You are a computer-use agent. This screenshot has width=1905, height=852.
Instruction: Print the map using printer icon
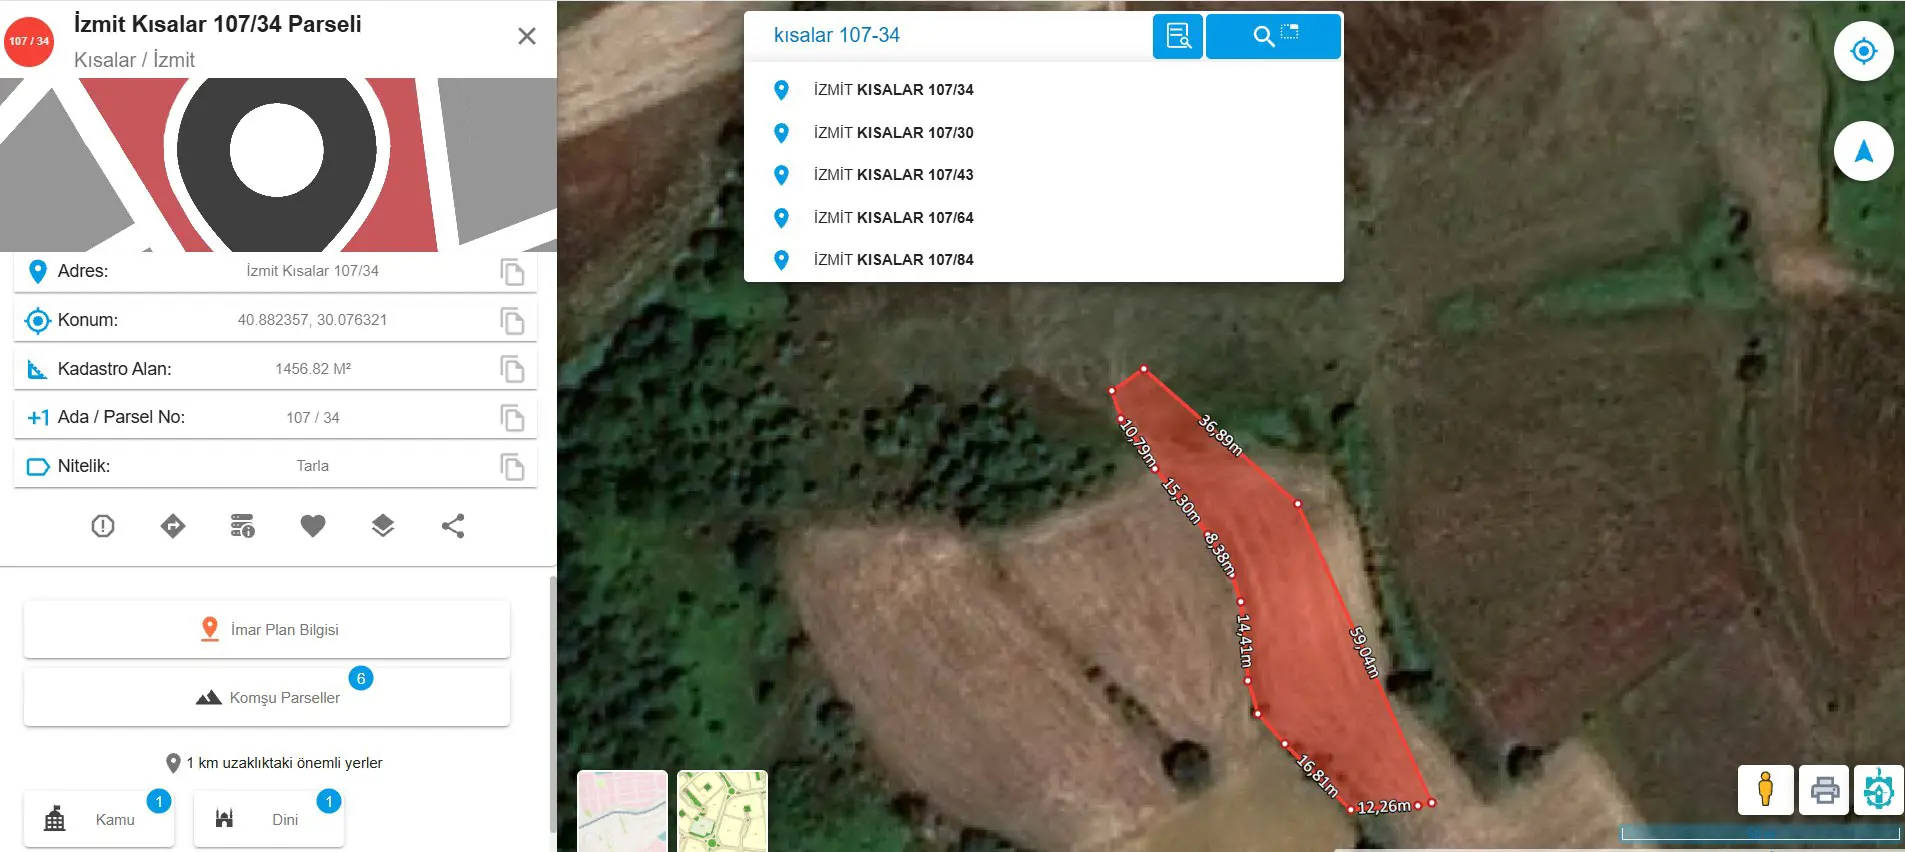(1825, 790)
